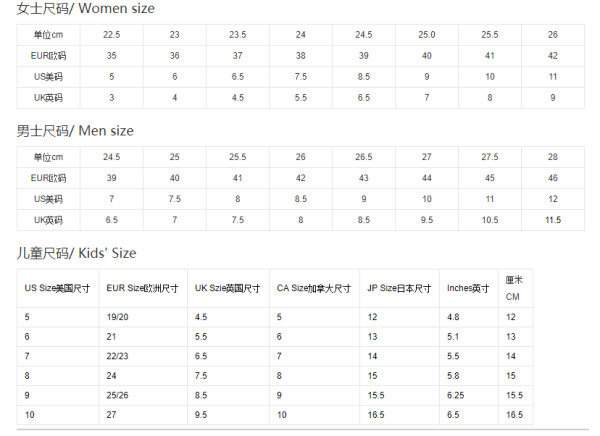The image size is (600, 436).
Task: Click the "26.5" cm cell in Men table
Action: click(x=364, y=157)
